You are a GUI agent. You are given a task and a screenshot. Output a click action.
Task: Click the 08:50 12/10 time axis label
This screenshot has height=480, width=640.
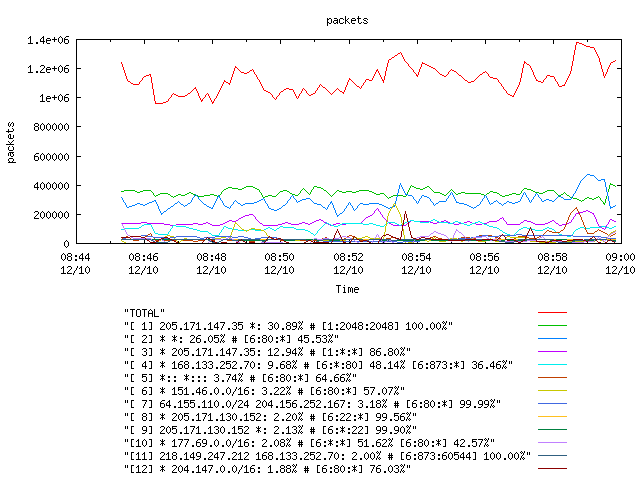(x=279, y=264)
